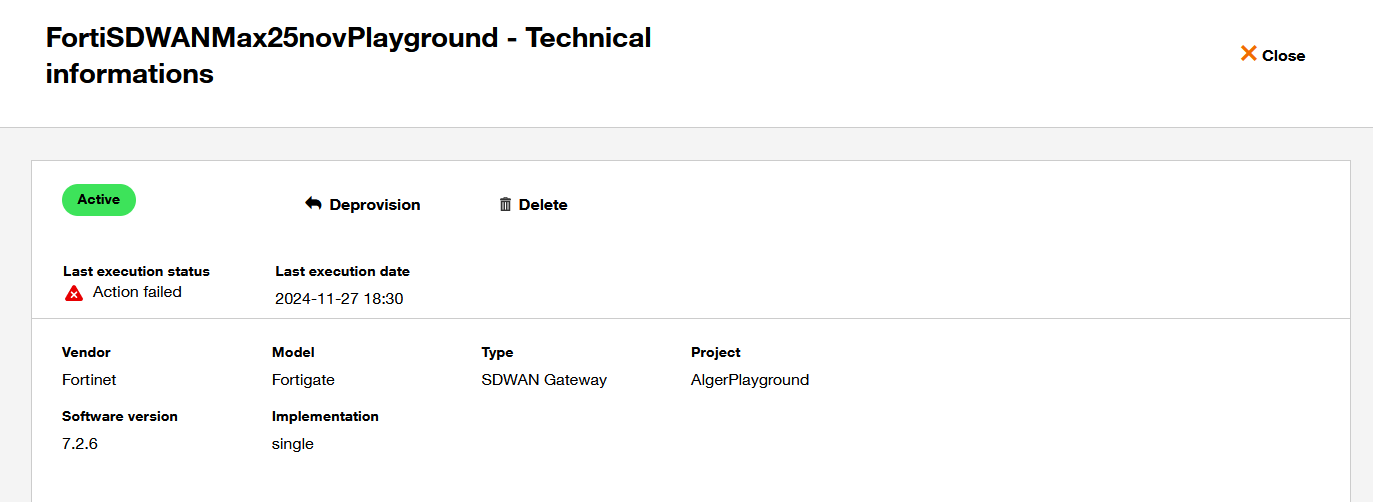Click the single implementation value

pos(293,444)
